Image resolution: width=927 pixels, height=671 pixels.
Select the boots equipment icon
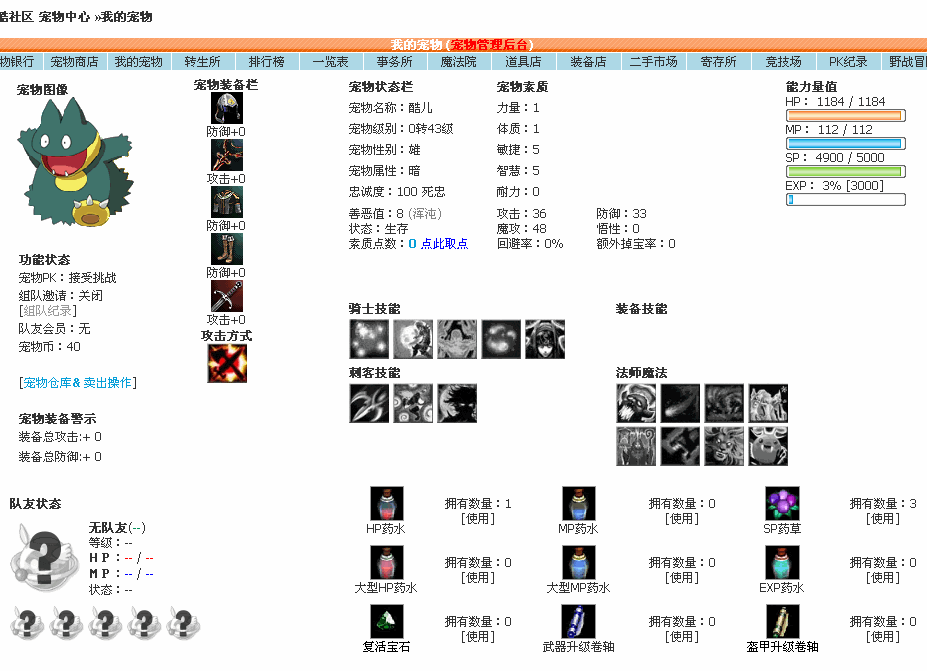coord(227,249)
